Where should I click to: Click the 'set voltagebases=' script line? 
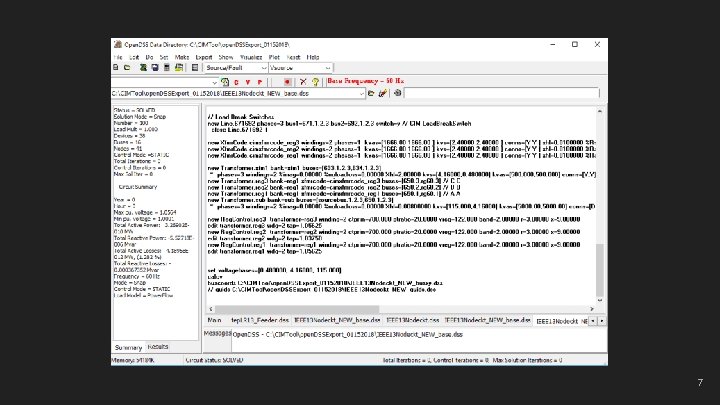[274, 270]
